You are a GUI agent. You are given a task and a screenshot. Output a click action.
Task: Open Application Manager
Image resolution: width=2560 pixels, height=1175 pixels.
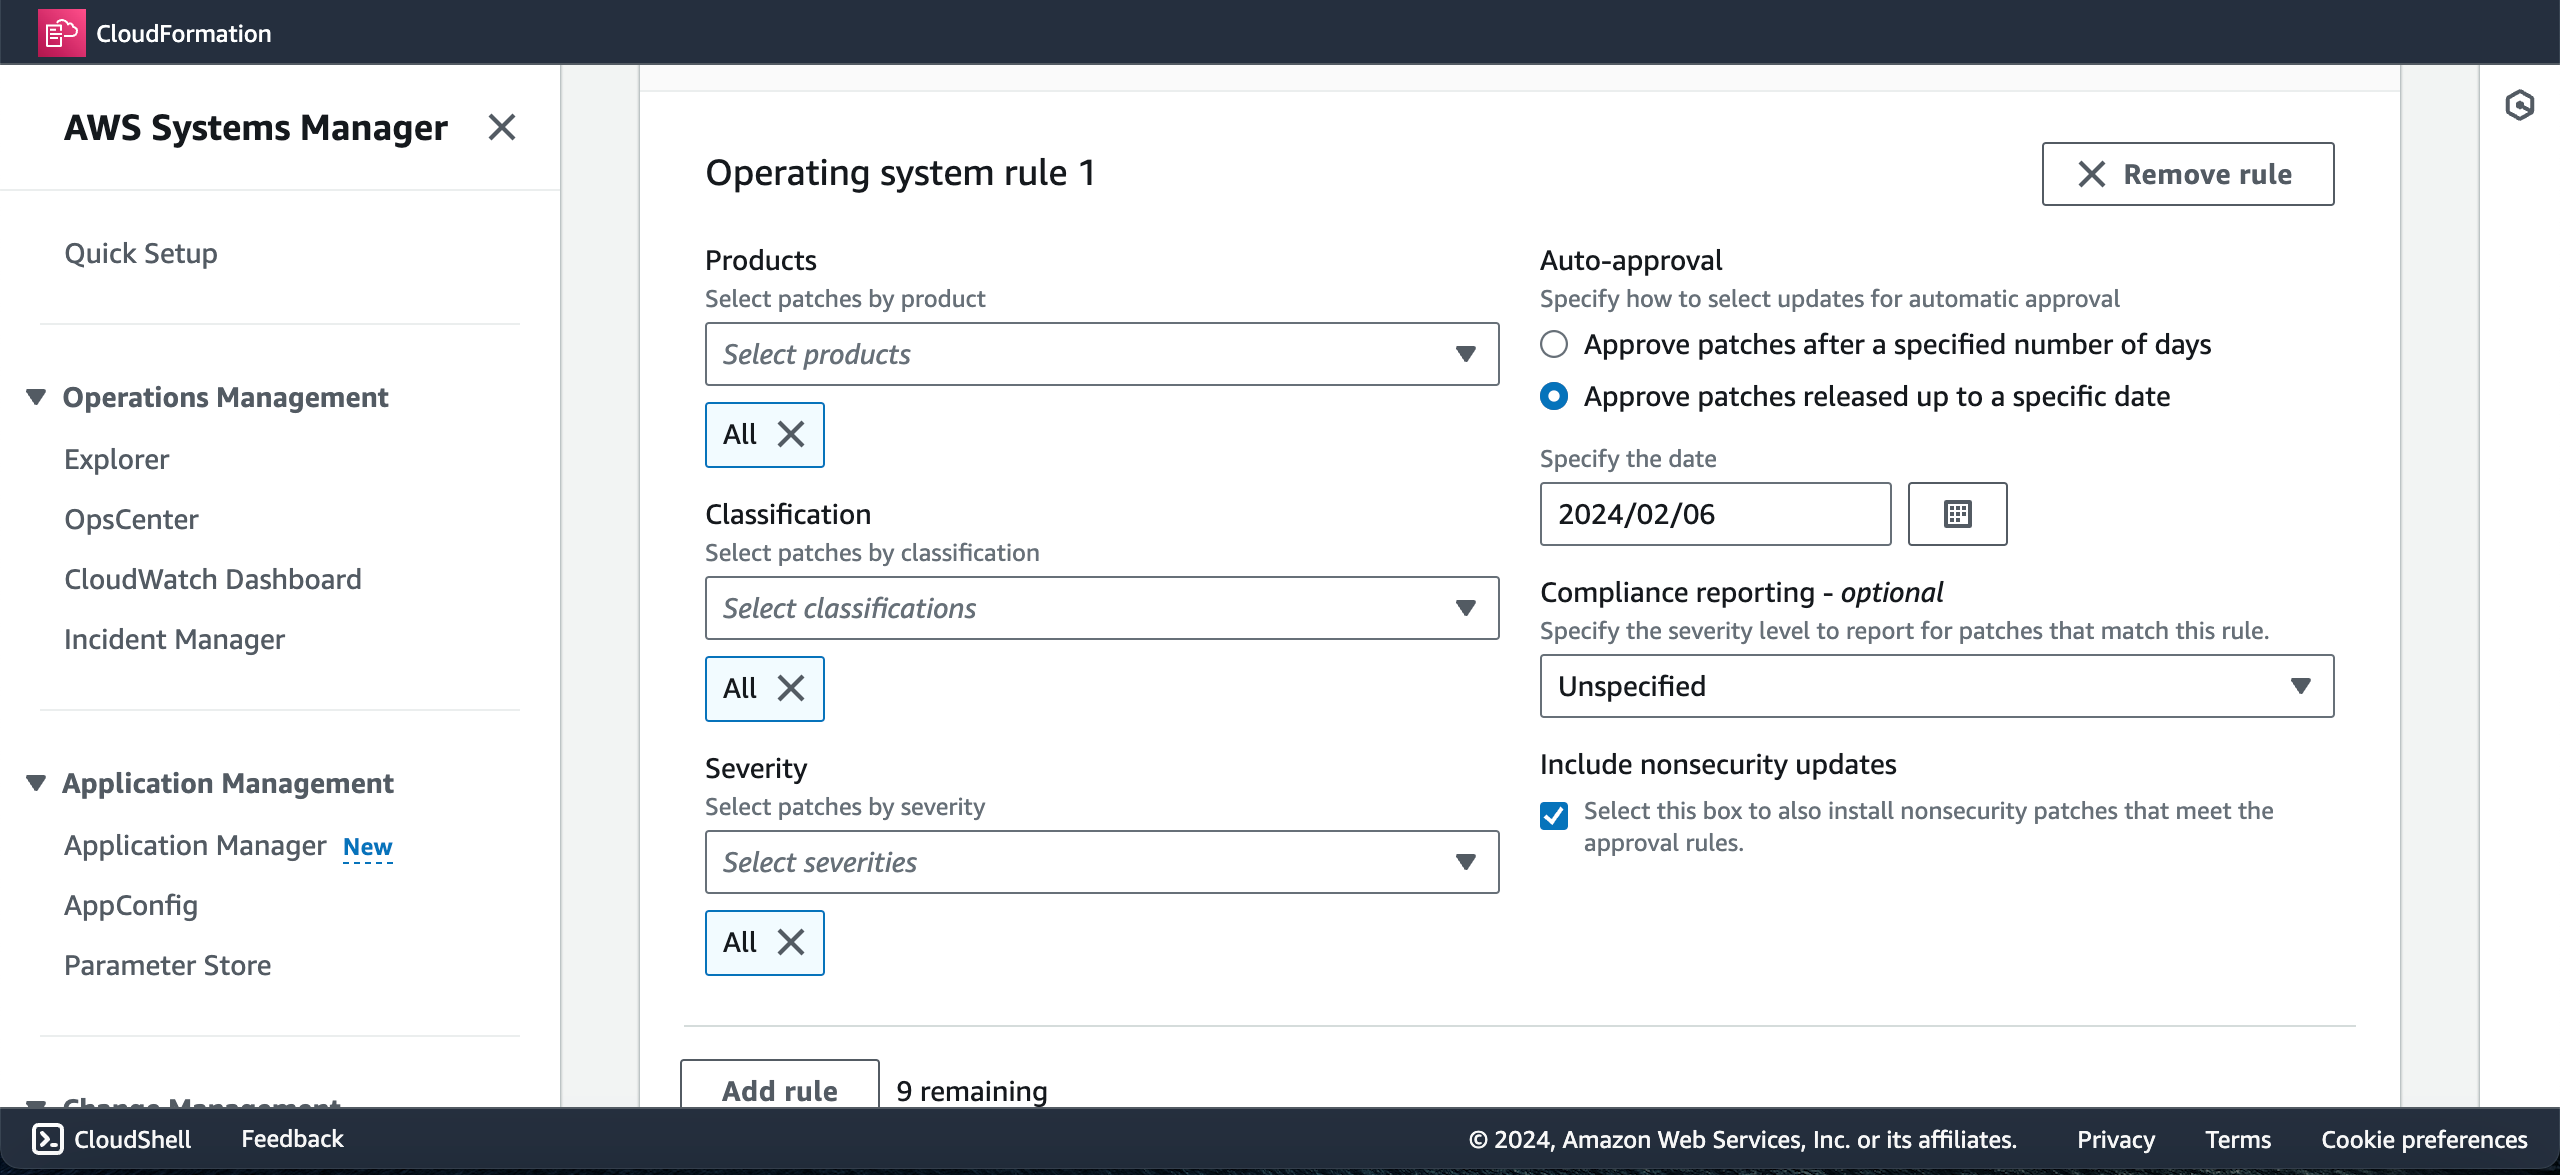pyautogui.click(x=195, y=845)
